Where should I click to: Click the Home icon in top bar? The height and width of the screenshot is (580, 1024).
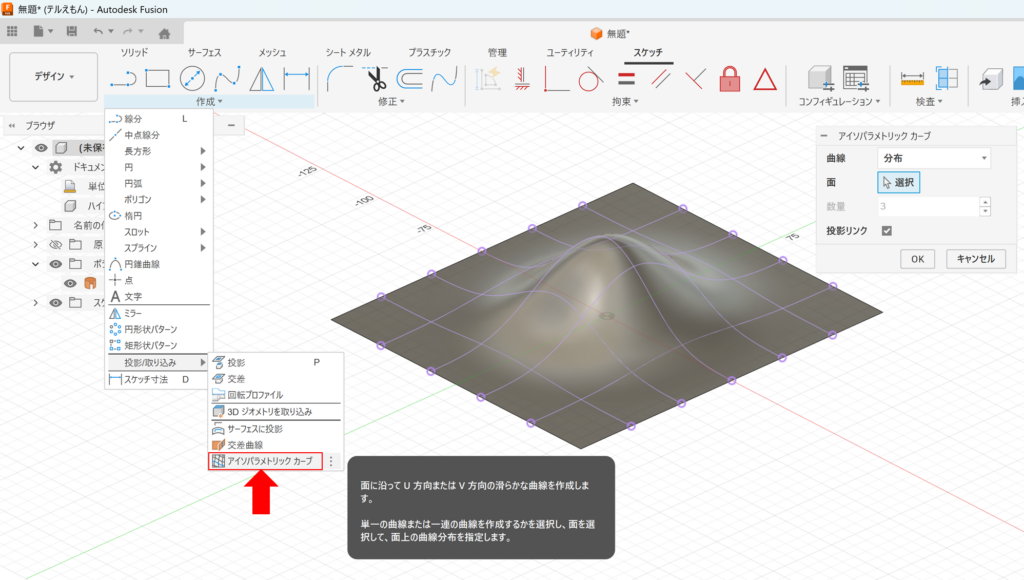pyautogui.click(x=164, y=32)
